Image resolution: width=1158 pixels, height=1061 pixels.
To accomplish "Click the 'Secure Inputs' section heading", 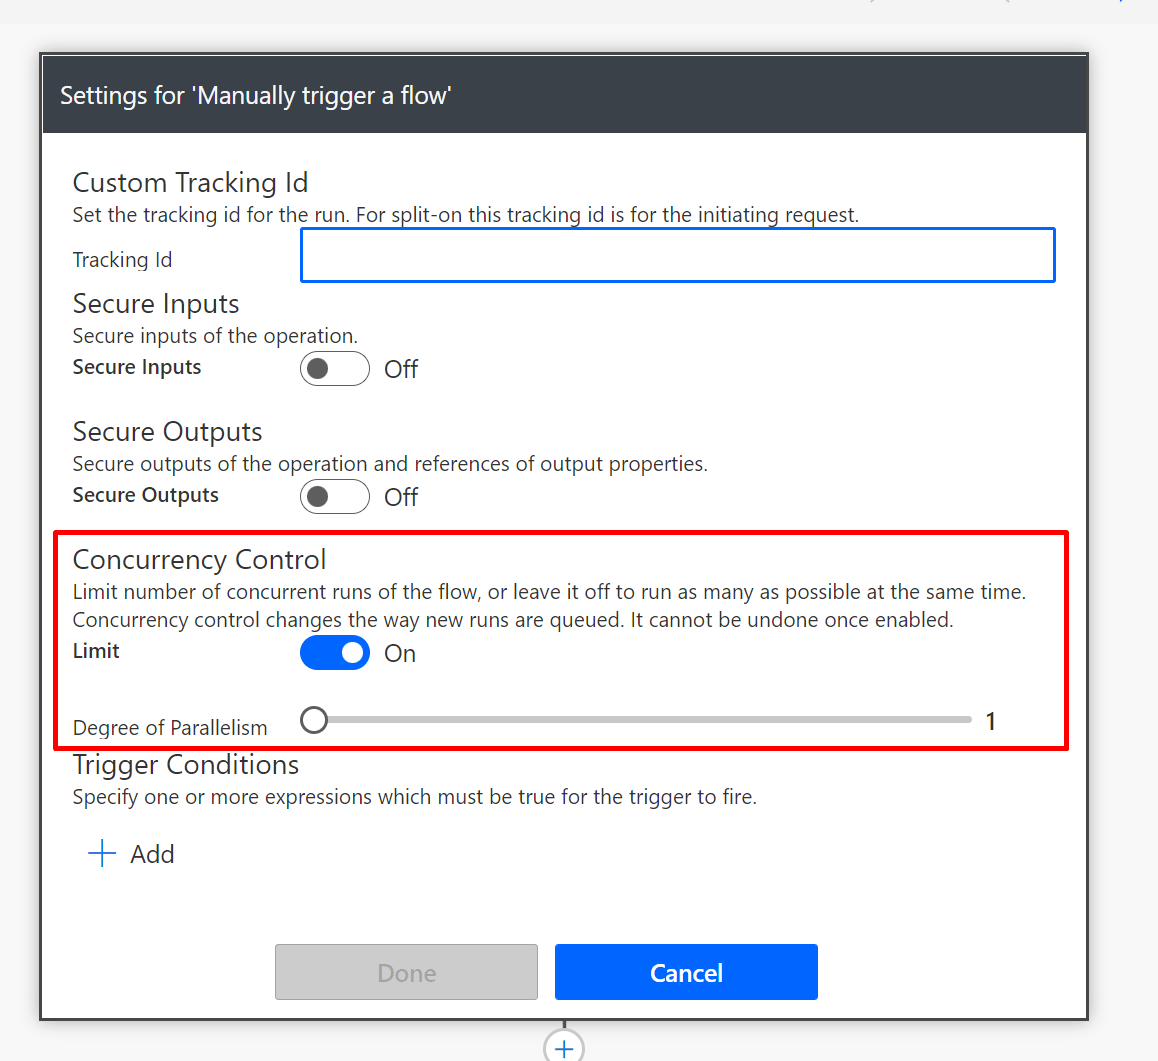I will pos(156,304).
